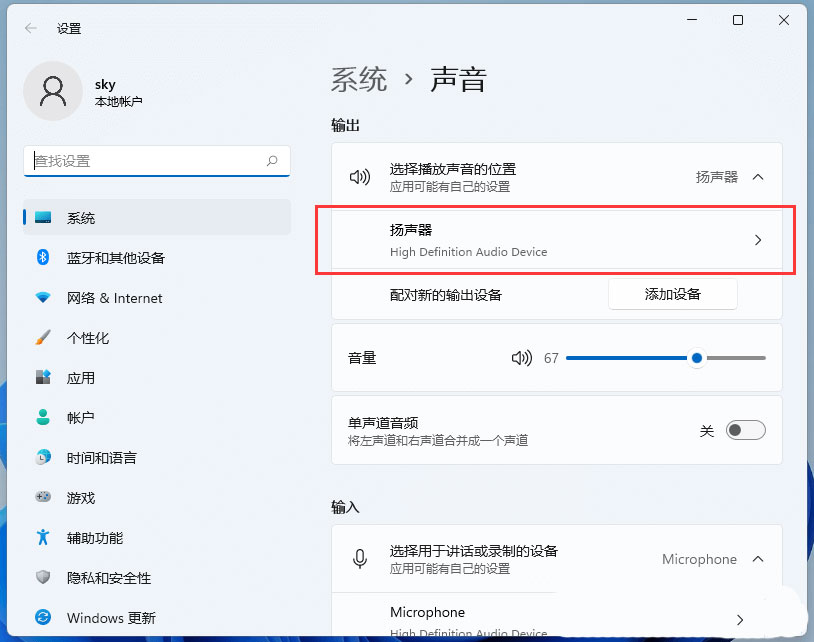Select the 游戏 gamepad icon
The image size is (814, 642).
pos(42,498)
